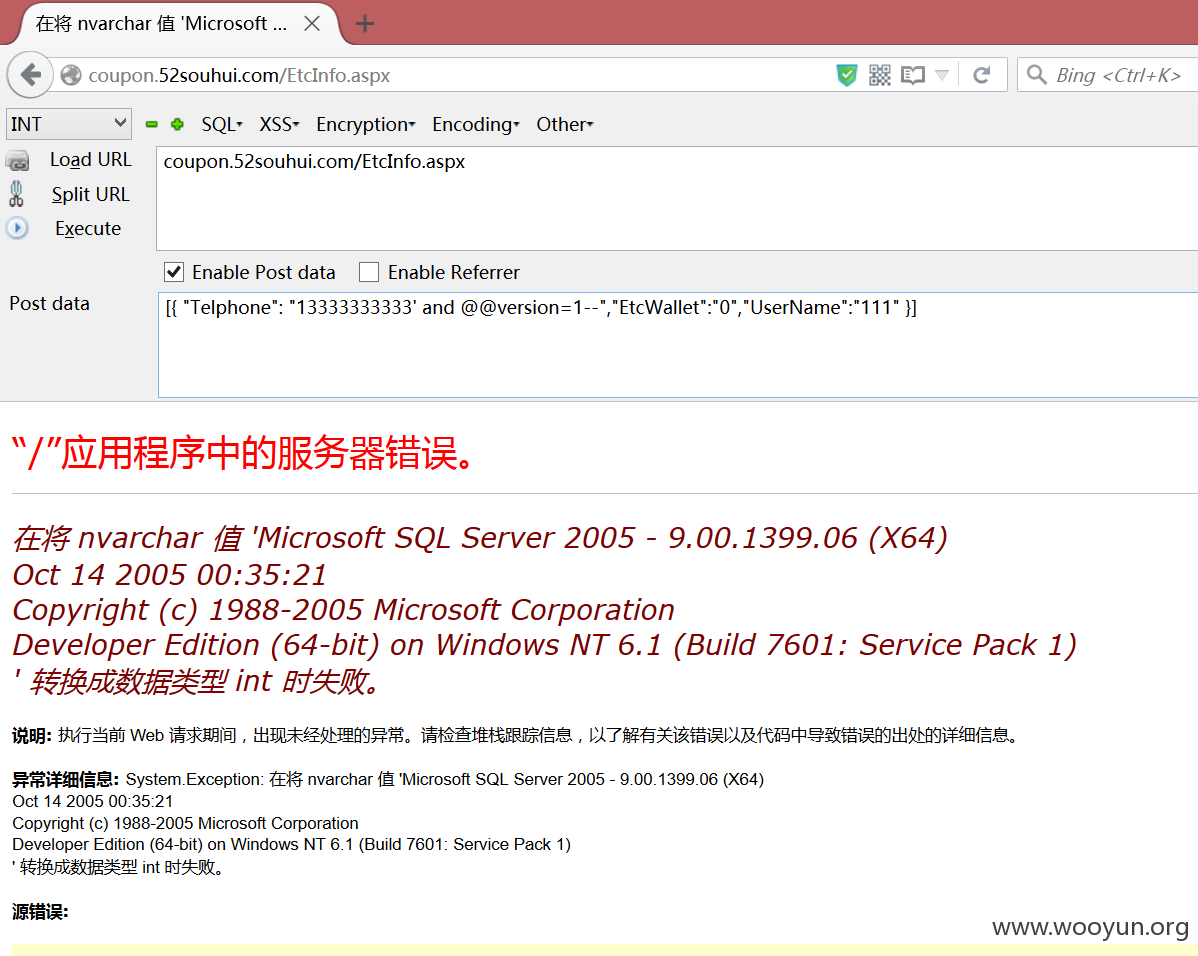Open the reader view book icon
The height and width of the screenshot is (956, 1198).
[x=912, y=75]
